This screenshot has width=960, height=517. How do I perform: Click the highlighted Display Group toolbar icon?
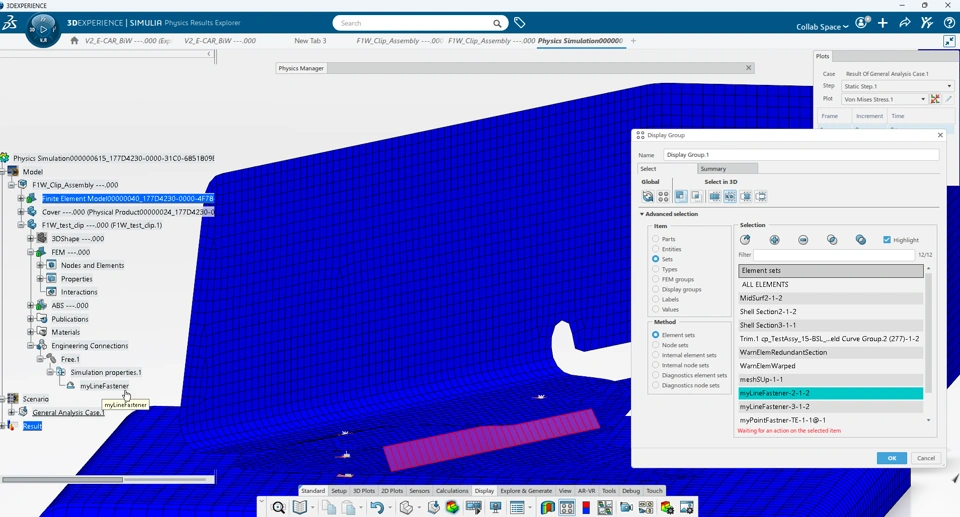coord(567,507)
